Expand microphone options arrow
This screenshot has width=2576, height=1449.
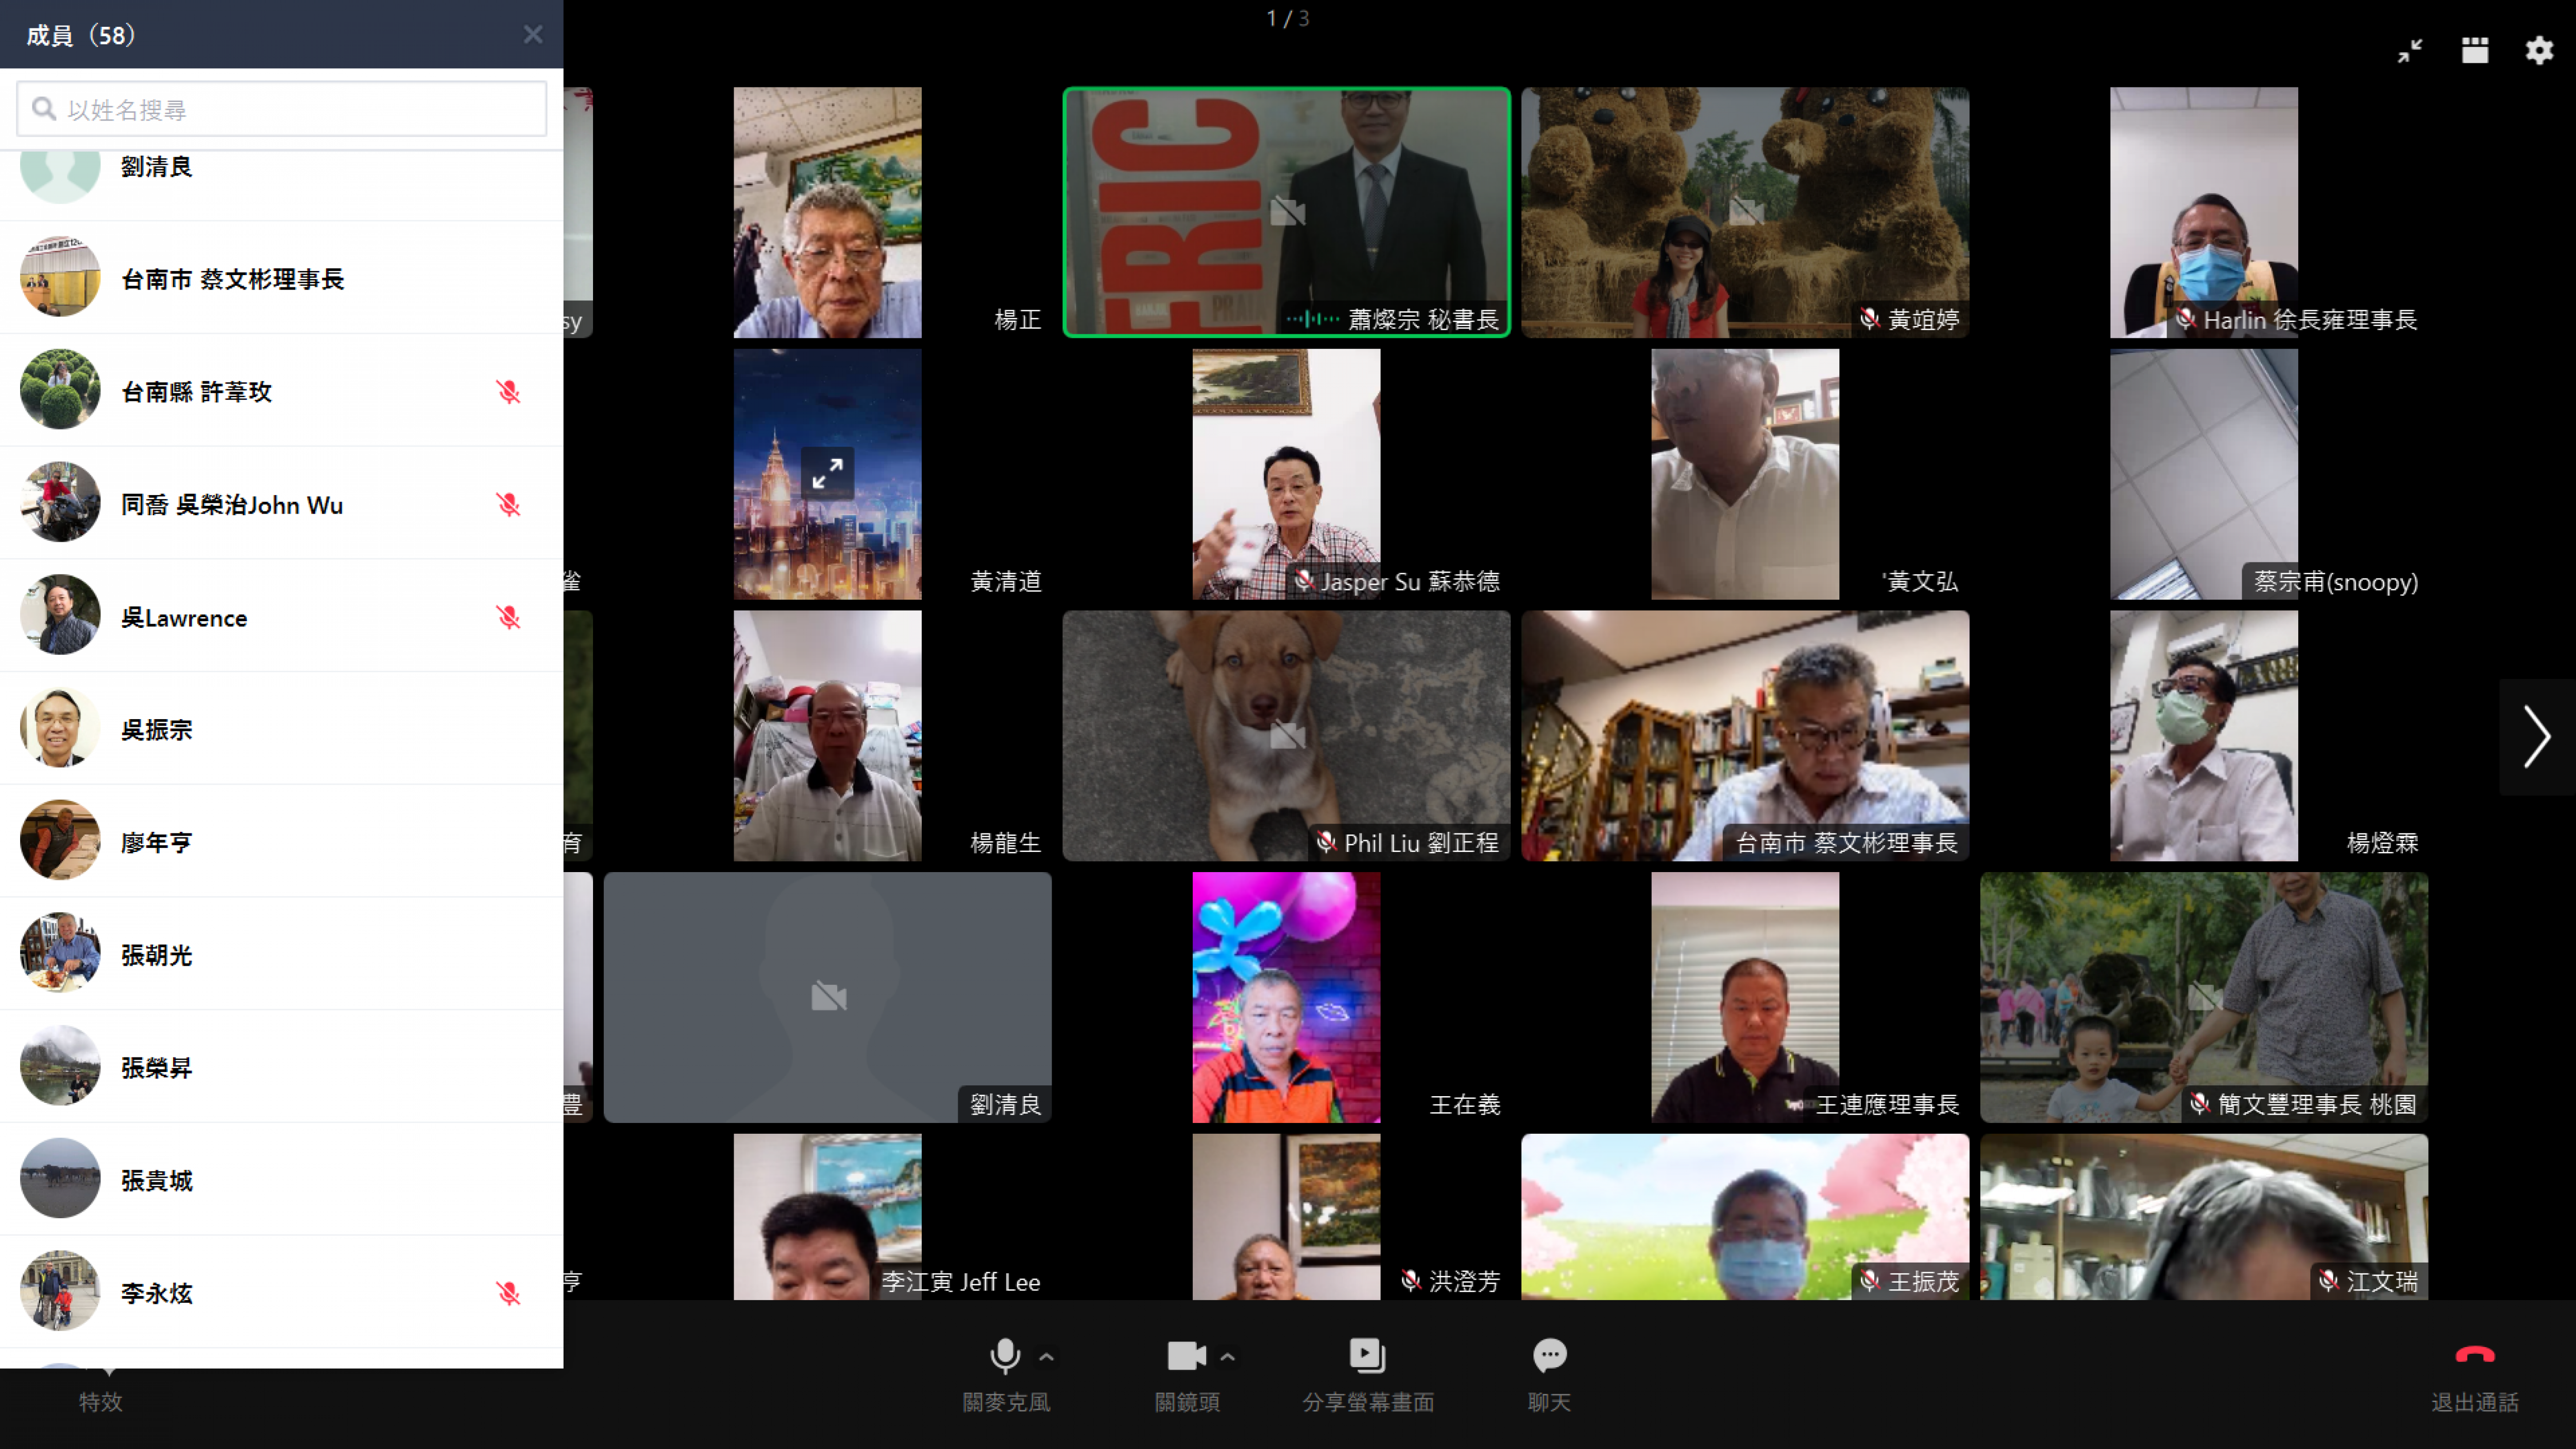click(1046, 1357)
